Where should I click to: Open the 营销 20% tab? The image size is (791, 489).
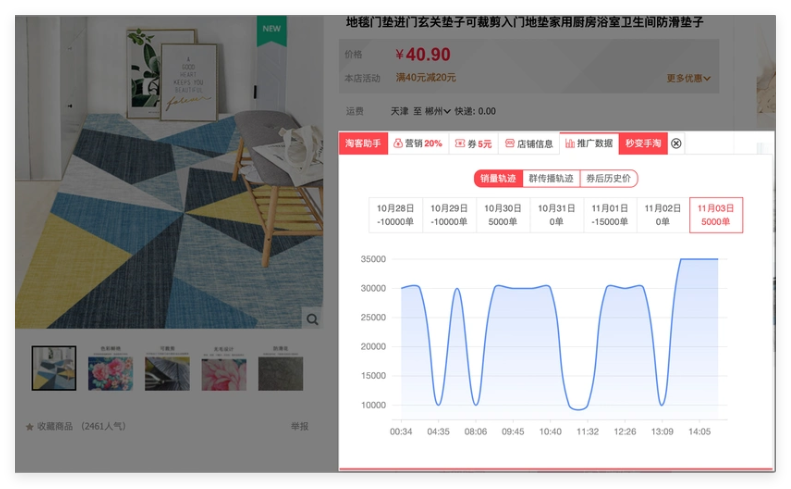(418, 143)
